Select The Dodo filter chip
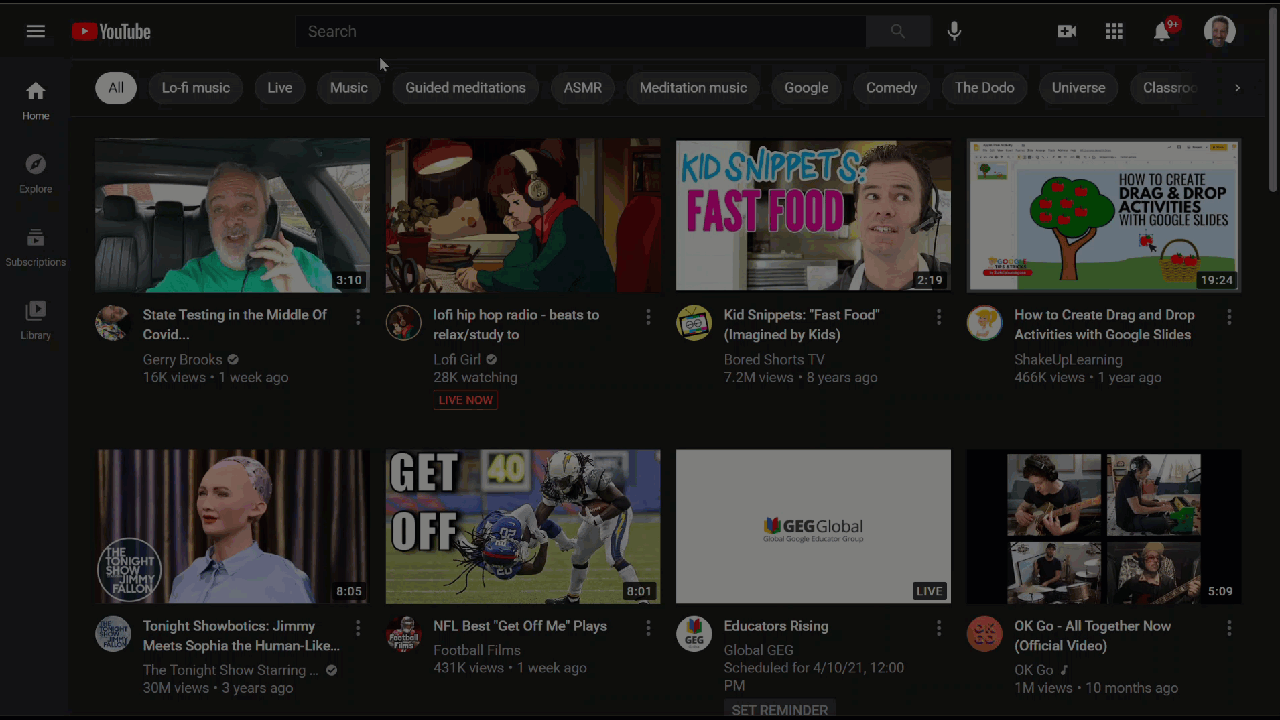This screenshot has width=1280, height=720. (984, 88)
